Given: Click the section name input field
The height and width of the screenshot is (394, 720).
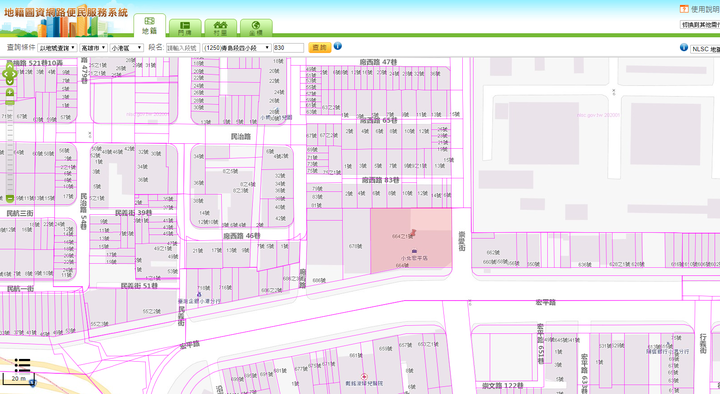Looking at the screenshot, I should 182,48.
